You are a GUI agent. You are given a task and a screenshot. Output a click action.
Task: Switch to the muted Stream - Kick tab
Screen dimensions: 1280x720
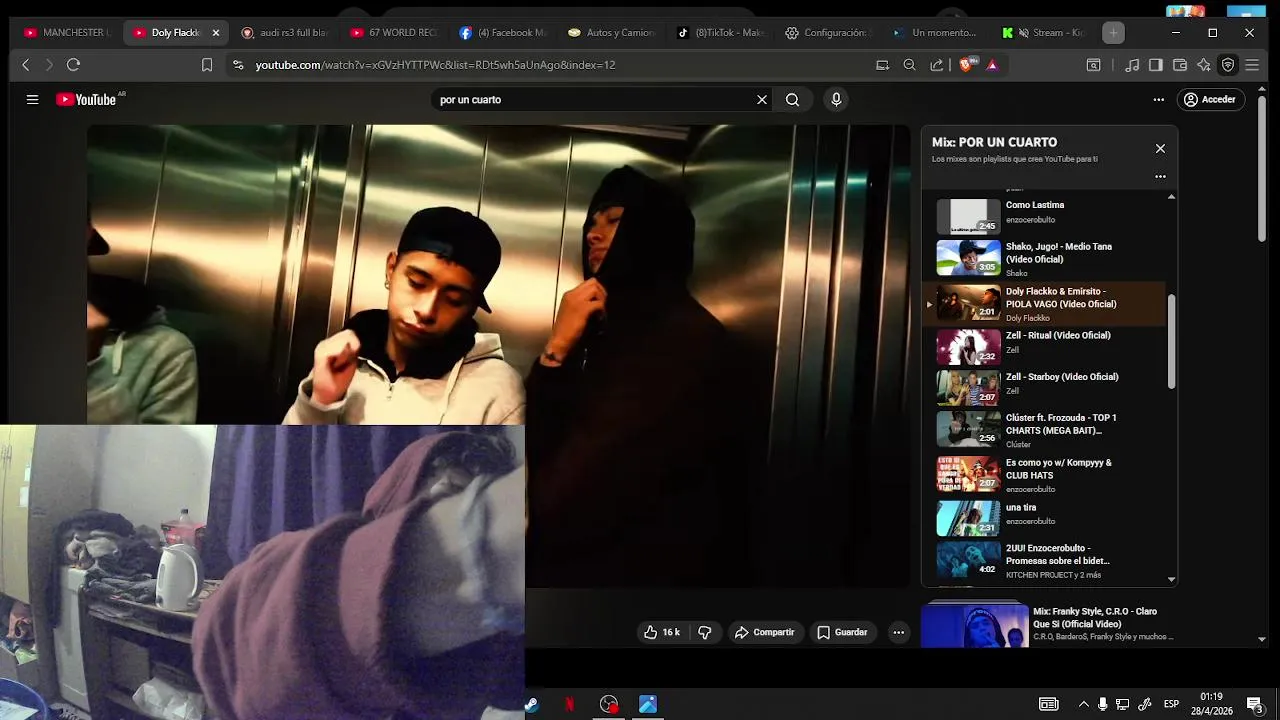pos(1046,33)
